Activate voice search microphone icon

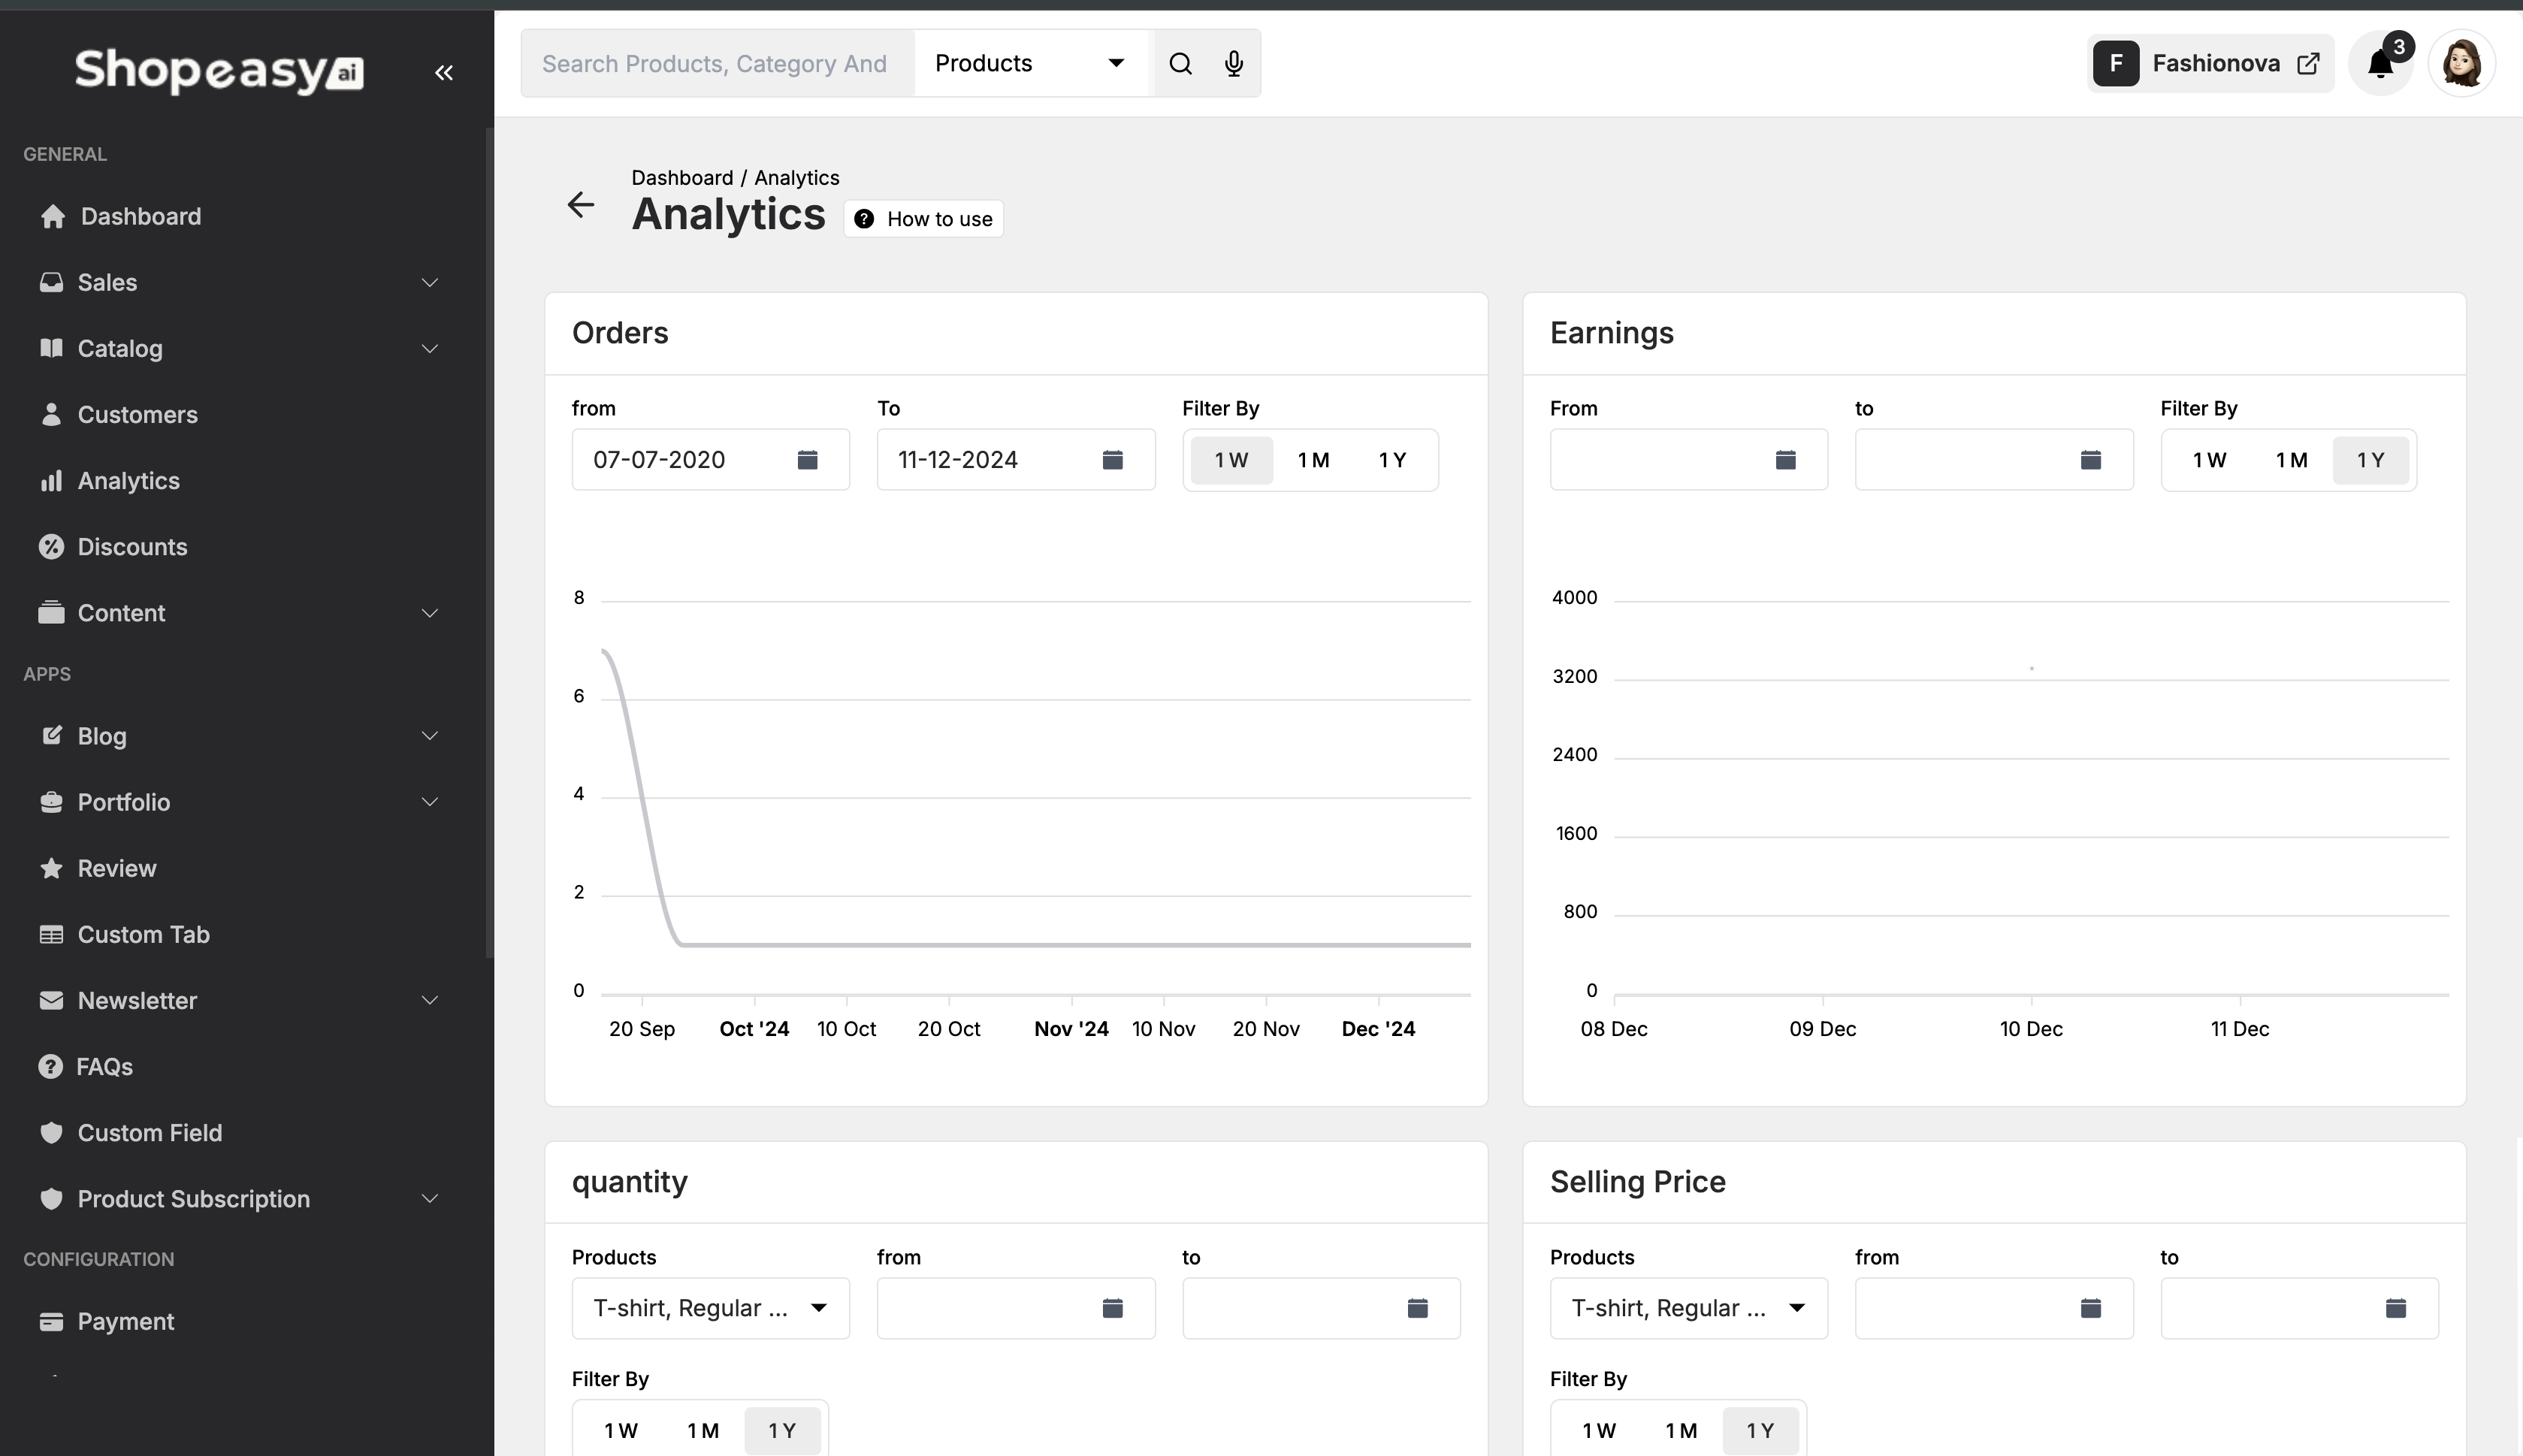click(x=1233, y=64)
